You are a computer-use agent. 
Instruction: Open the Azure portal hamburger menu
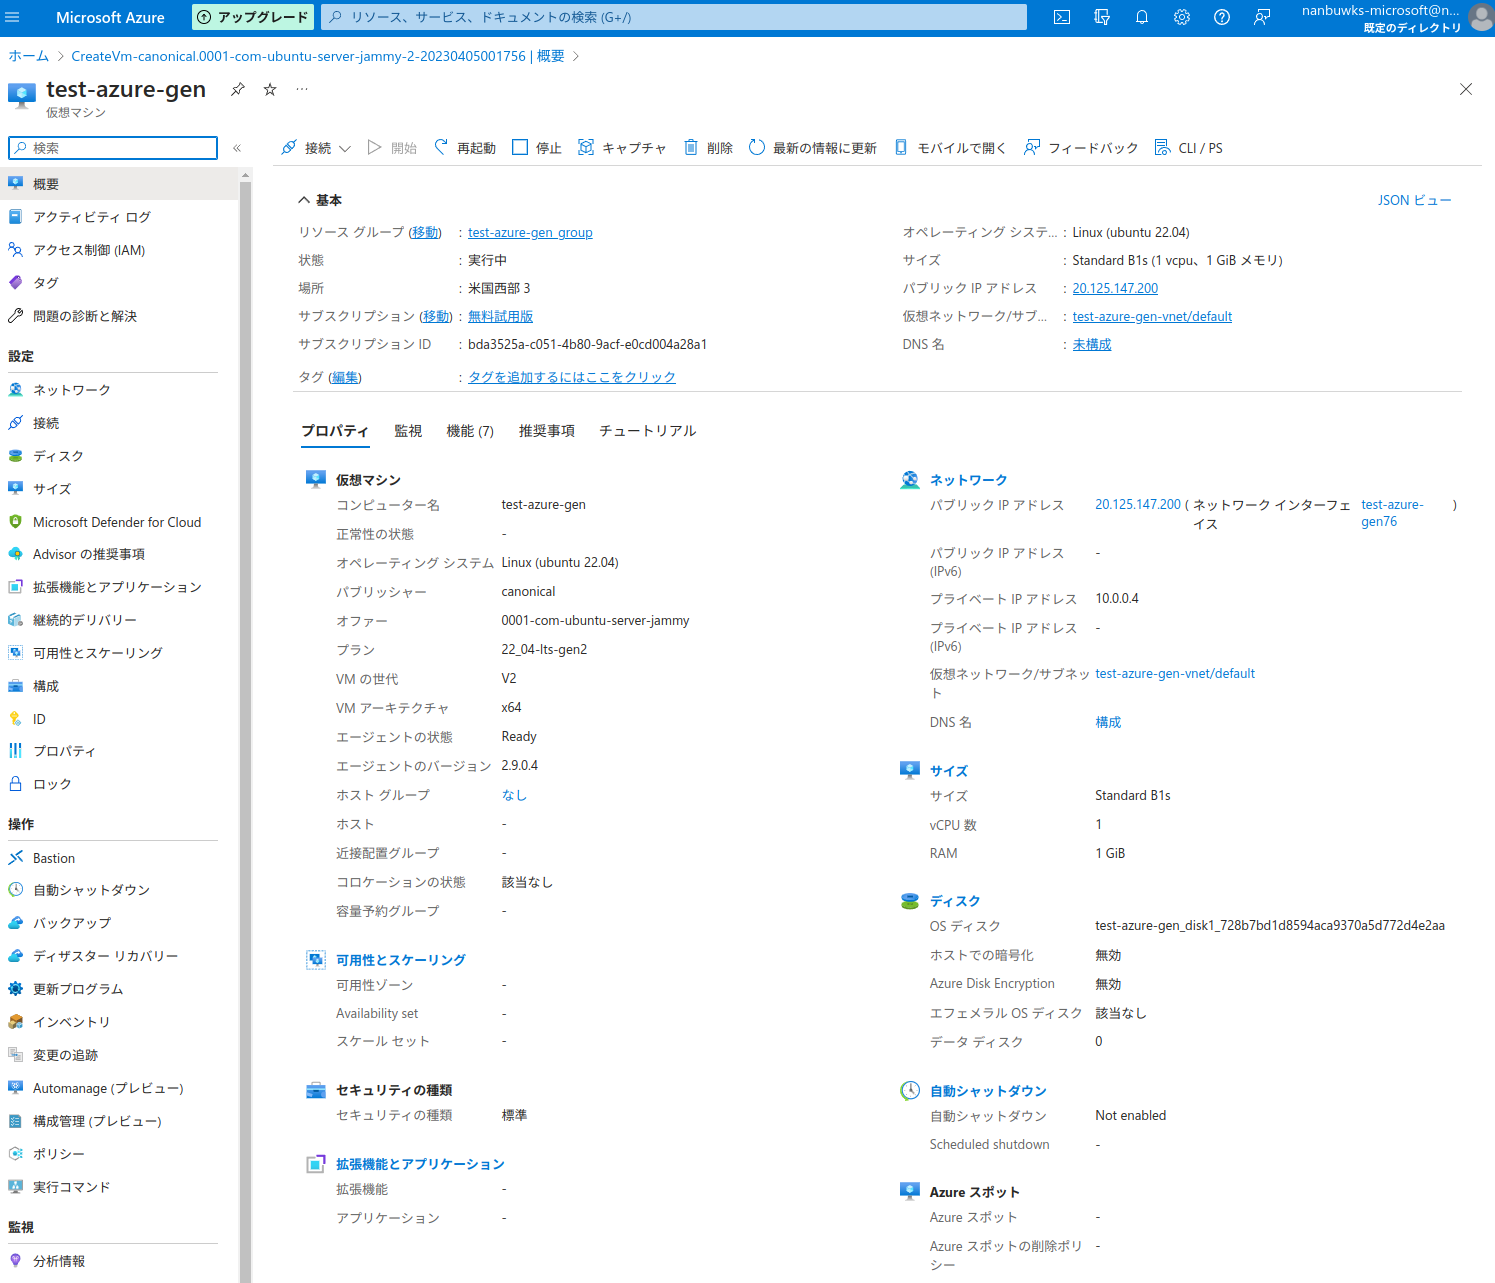click(13, 17)
